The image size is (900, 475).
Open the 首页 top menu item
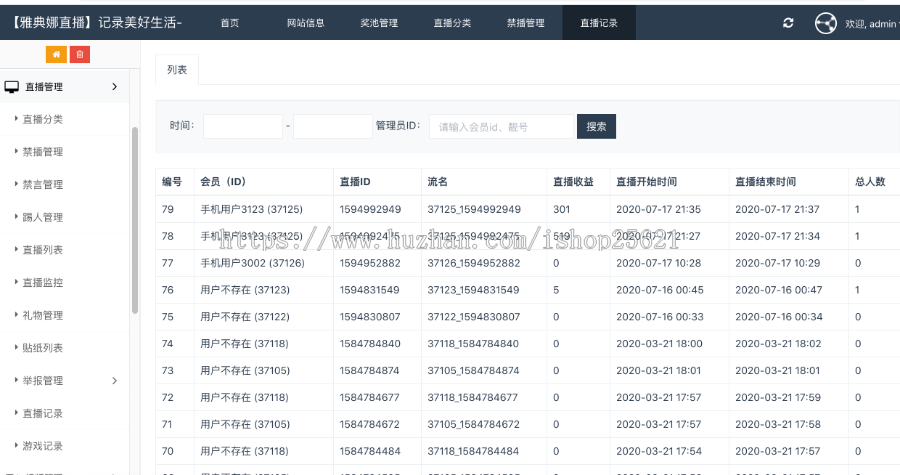(x=229, y=23)
